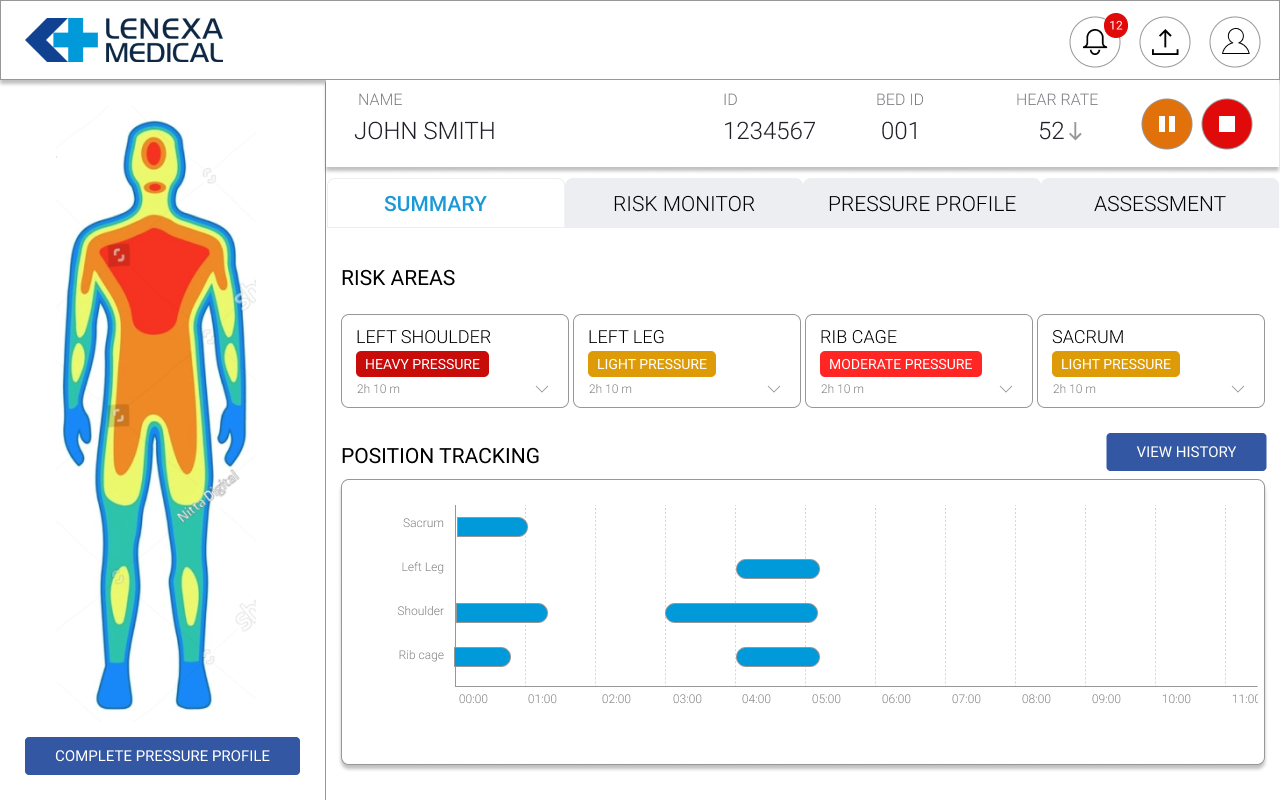Click the Complete Pressure Profile button
Image resolution: width=1280 pixels, height=800 pixels.
(162, 756)
